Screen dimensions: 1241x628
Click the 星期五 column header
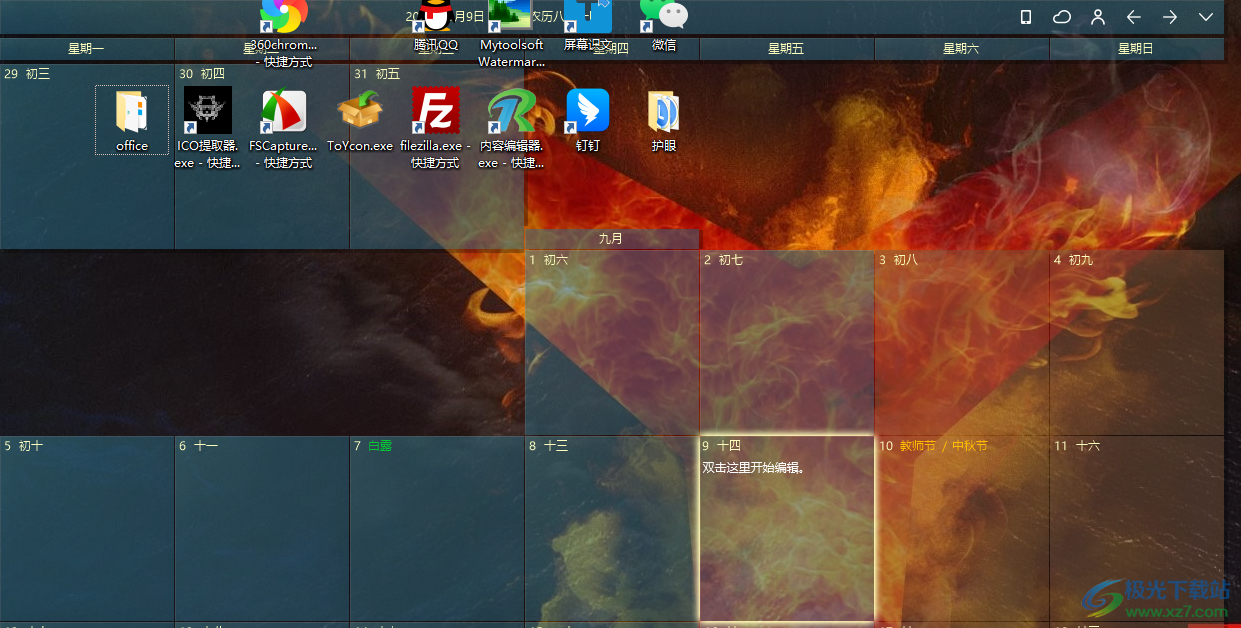(x=786, y=48)
